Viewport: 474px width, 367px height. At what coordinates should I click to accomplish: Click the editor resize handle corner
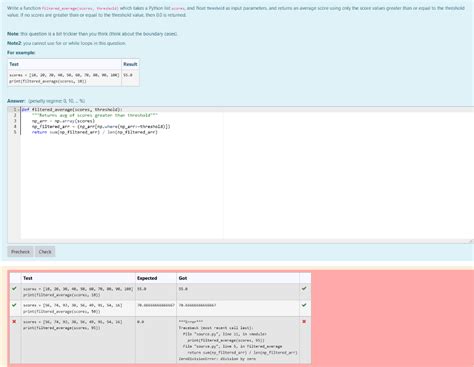[471, 241]
